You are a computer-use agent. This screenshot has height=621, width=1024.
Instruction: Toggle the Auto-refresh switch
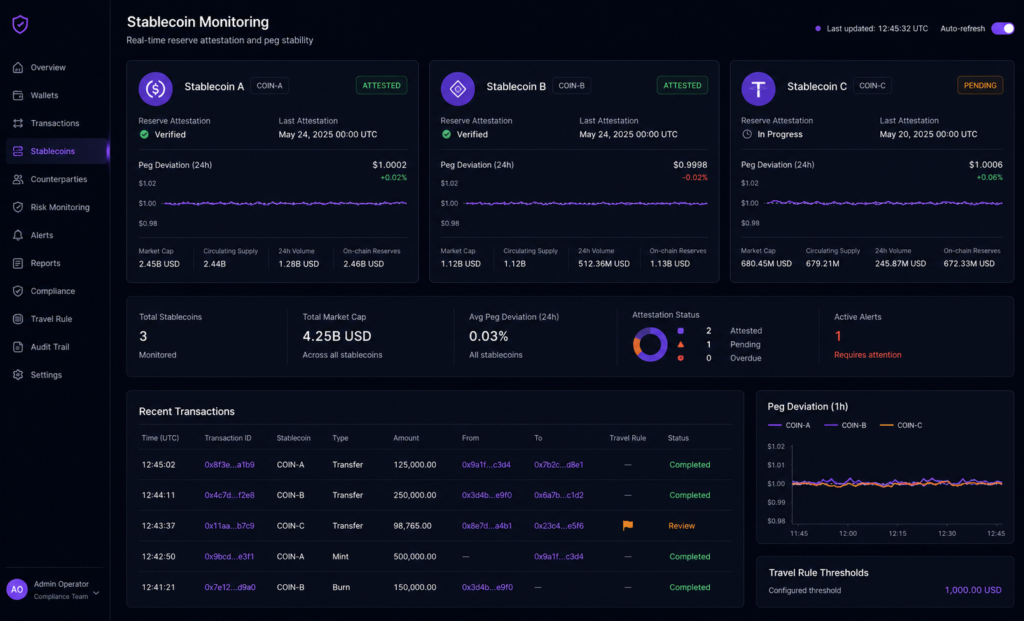tap(1002, 29)
